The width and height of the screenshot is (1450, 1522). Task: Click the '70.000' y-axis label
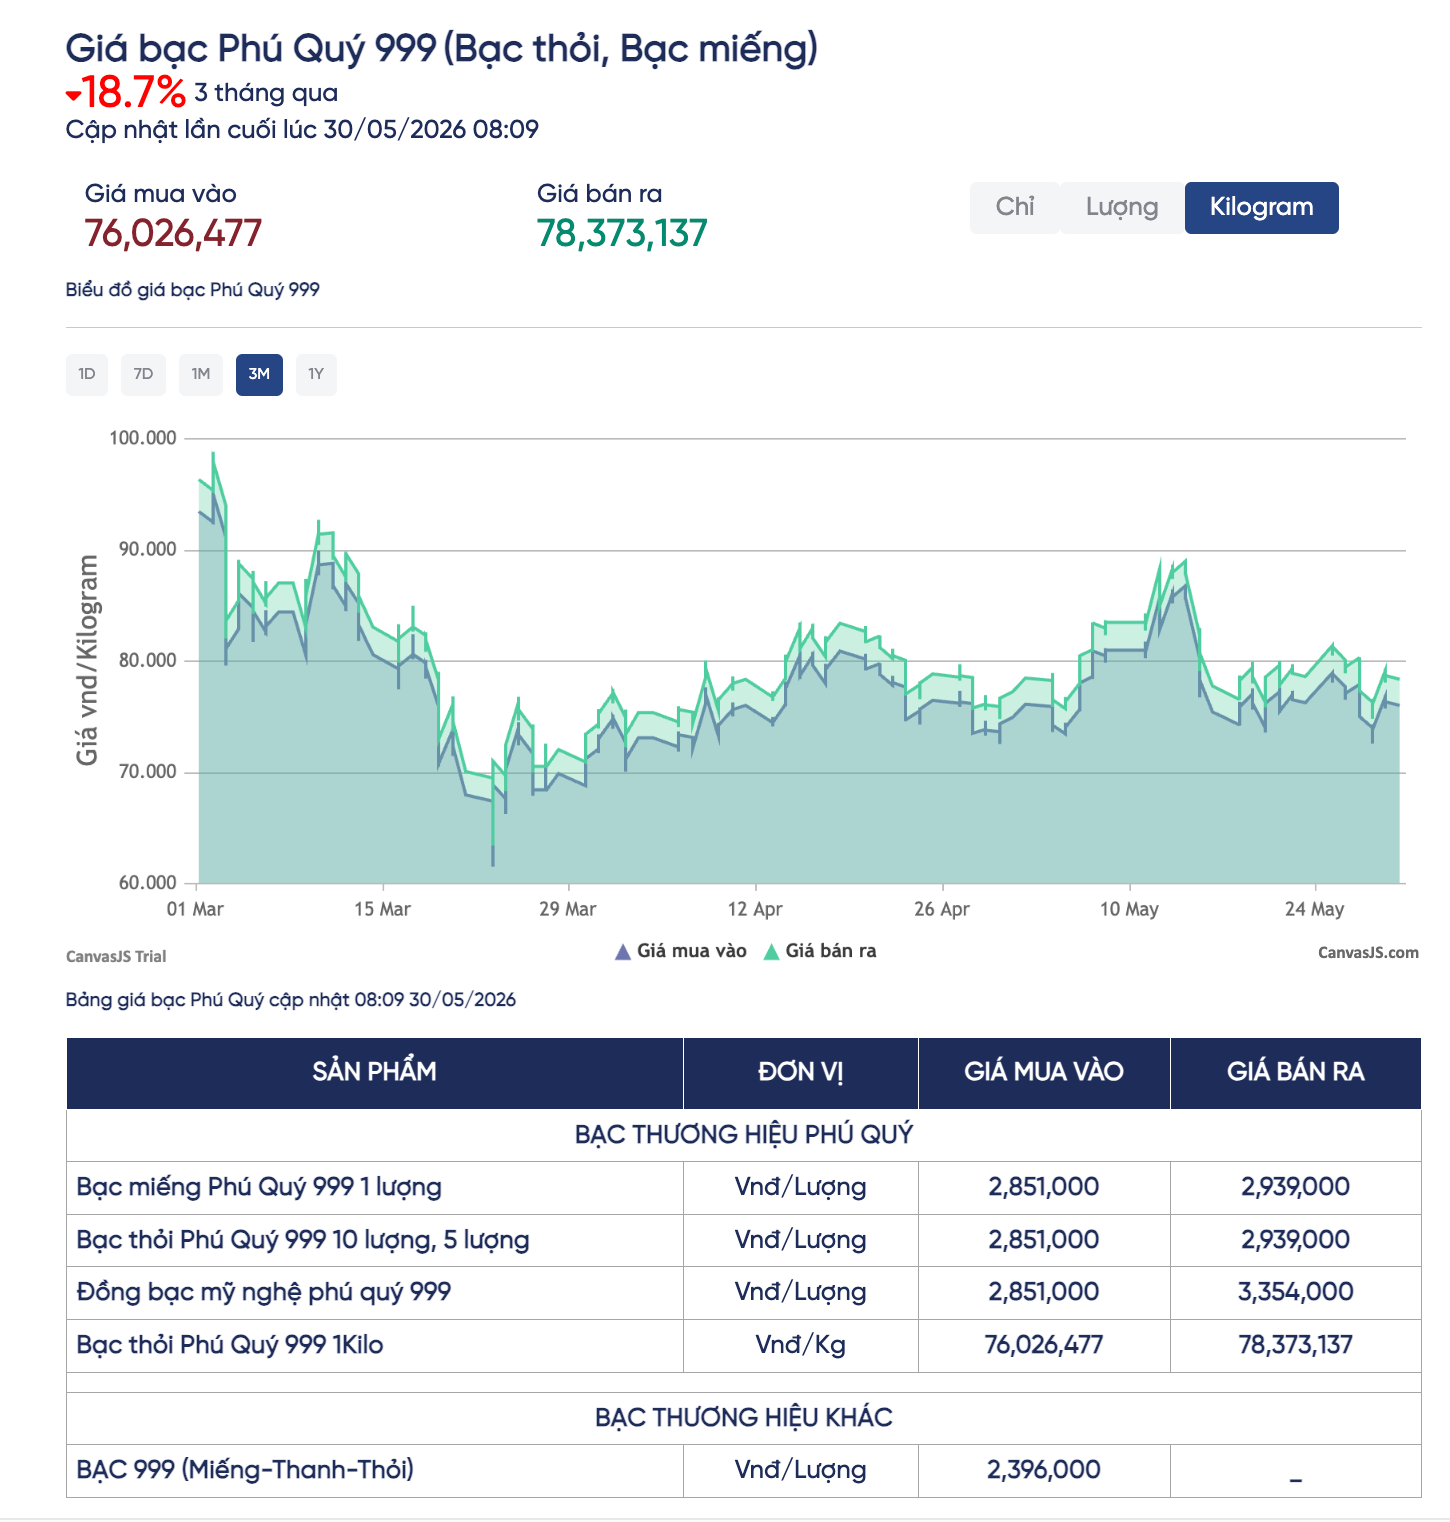point(147,771)
